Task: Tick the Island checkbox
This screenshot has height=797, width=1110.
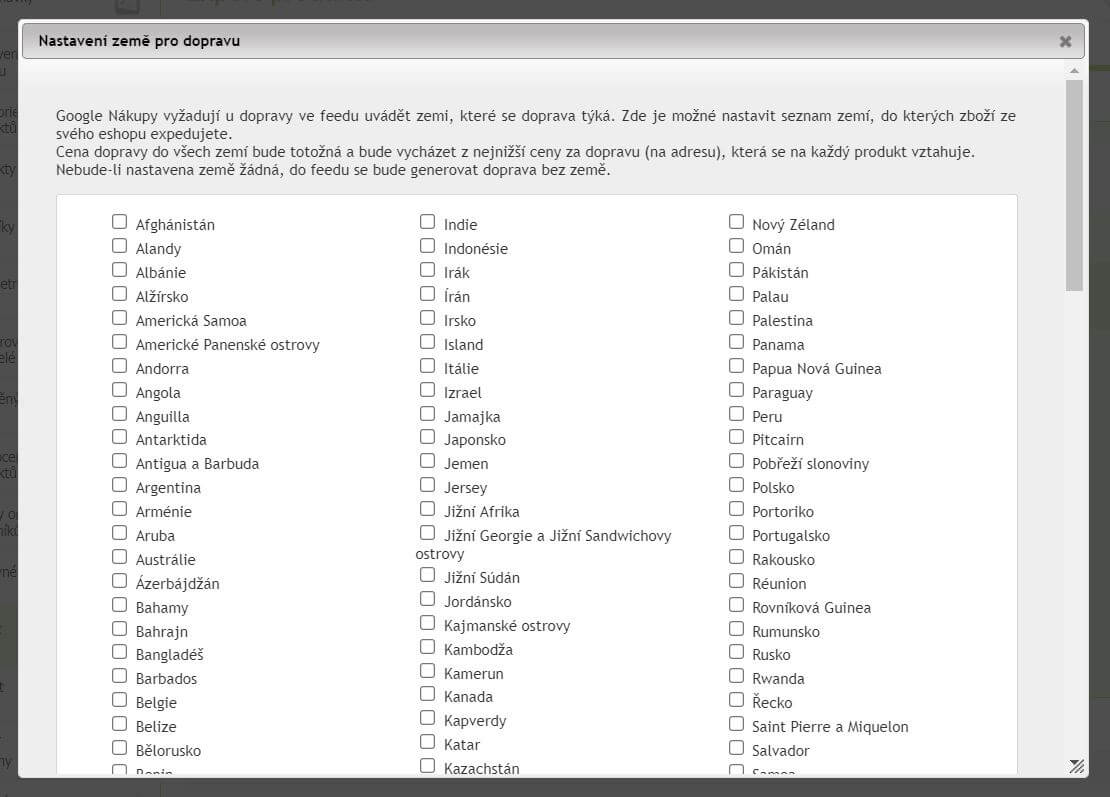Action: 428,343
